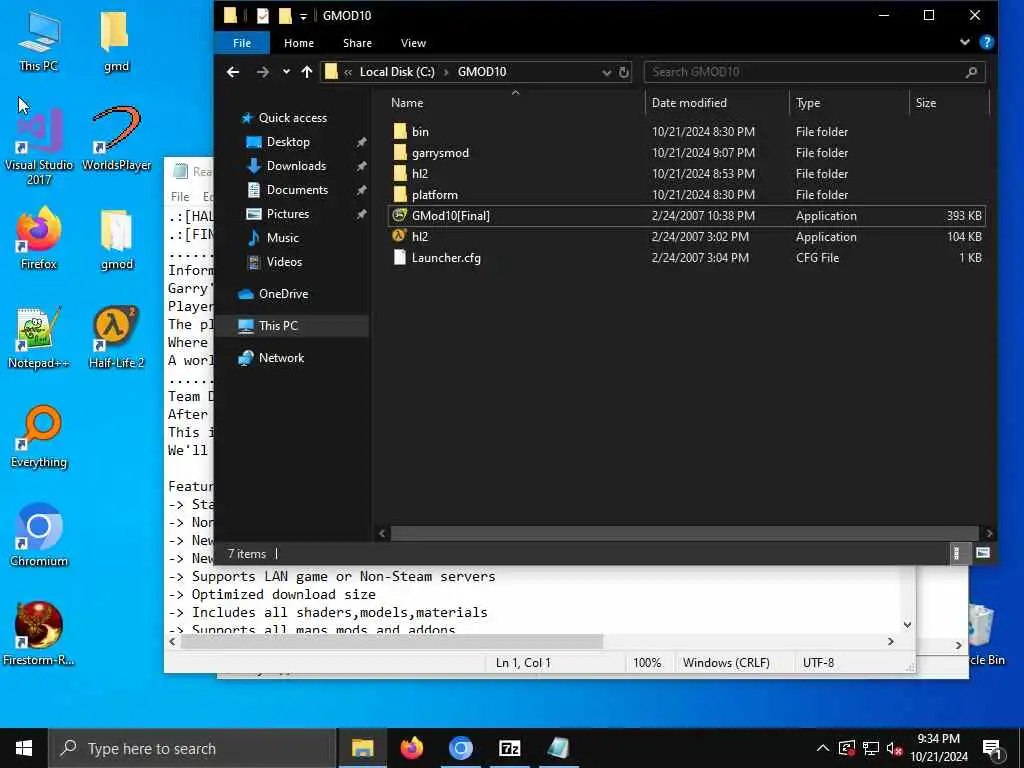Launch Visual Studio 2017 desktop shortcut
Viewport: 1024px width, 768px height.
click(39, 147)
